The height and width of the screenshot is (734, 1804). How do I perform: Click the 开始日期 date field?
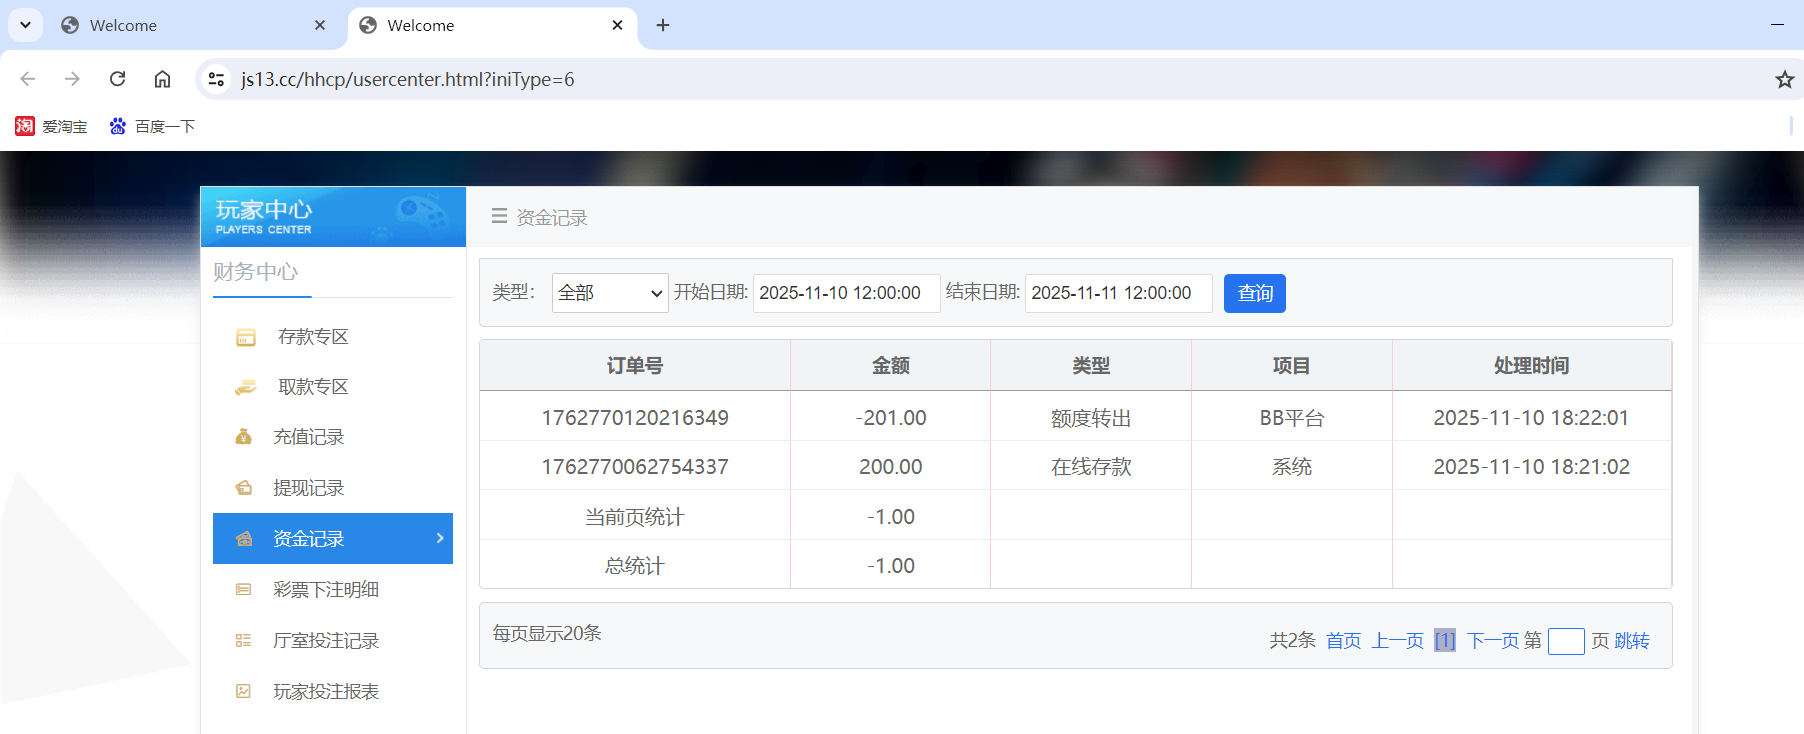coord(846,293)
